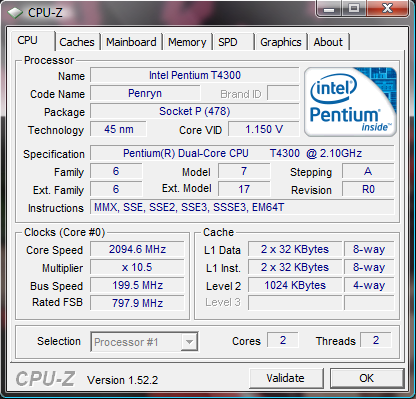The height and width of the screenshot is (399, 416).
Task: Click the Bus Speed value 199.5 MHz
Action: [137, 285]
